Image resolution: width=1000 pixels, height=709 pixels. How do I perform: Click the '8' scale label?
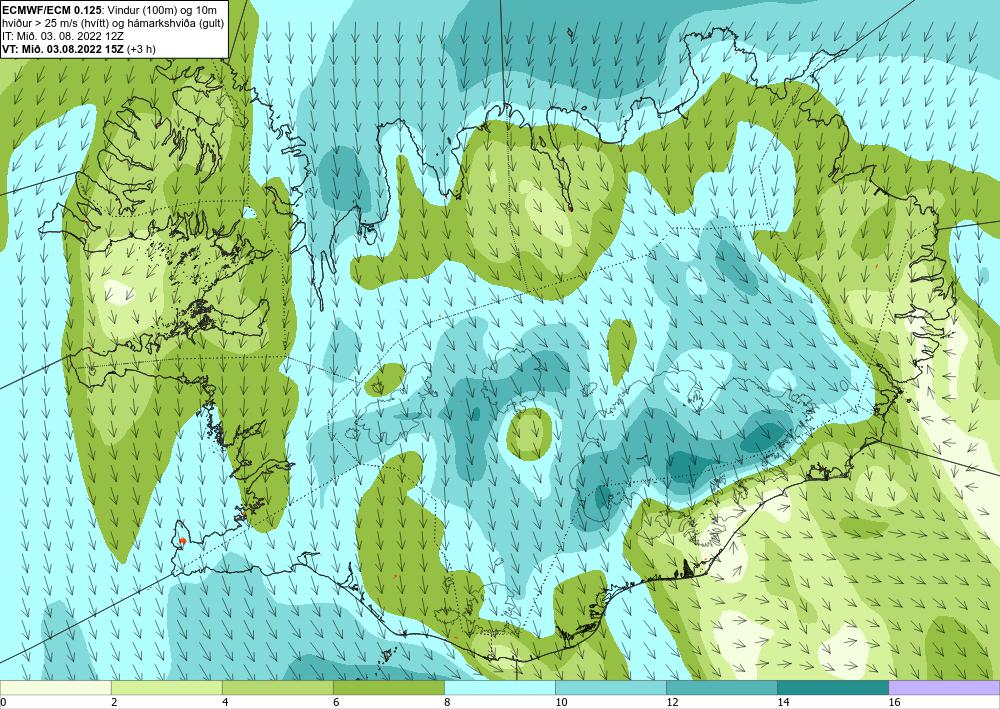point(446,702)
